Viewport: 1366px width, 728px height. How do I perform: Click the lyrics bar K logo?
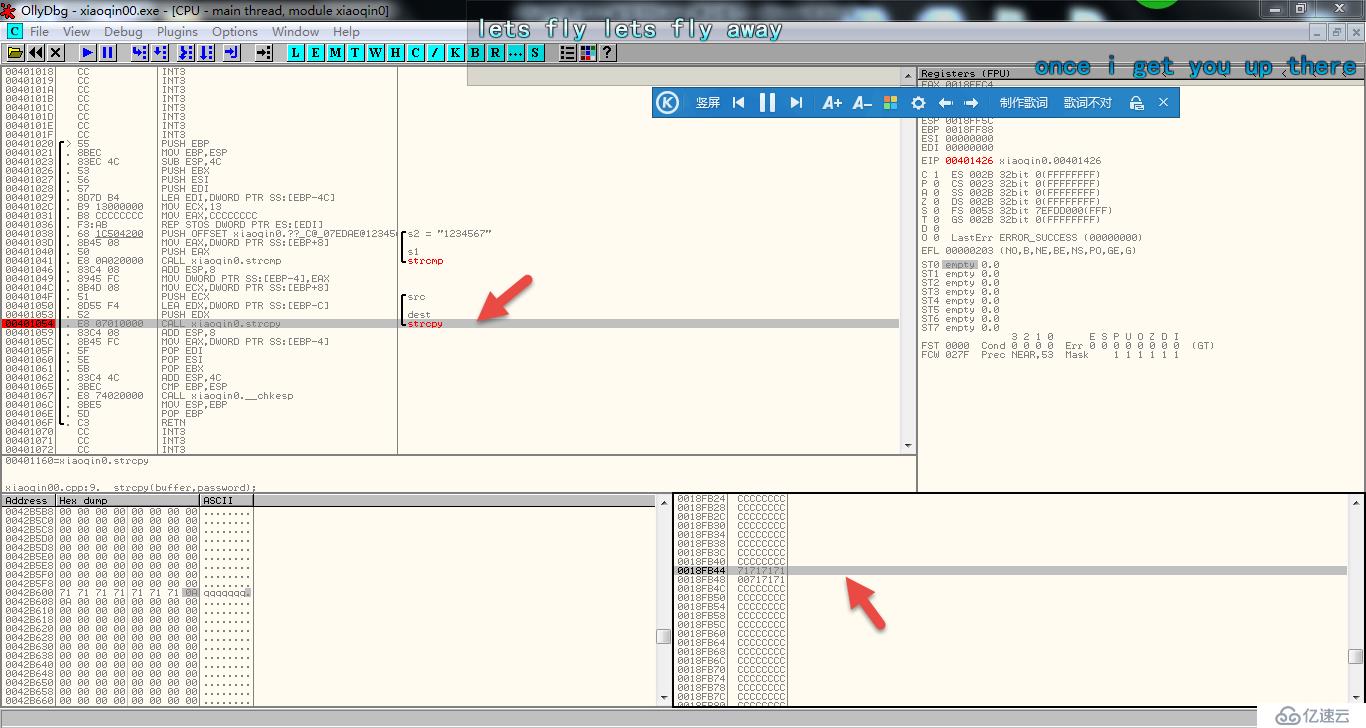pos(668,102)
